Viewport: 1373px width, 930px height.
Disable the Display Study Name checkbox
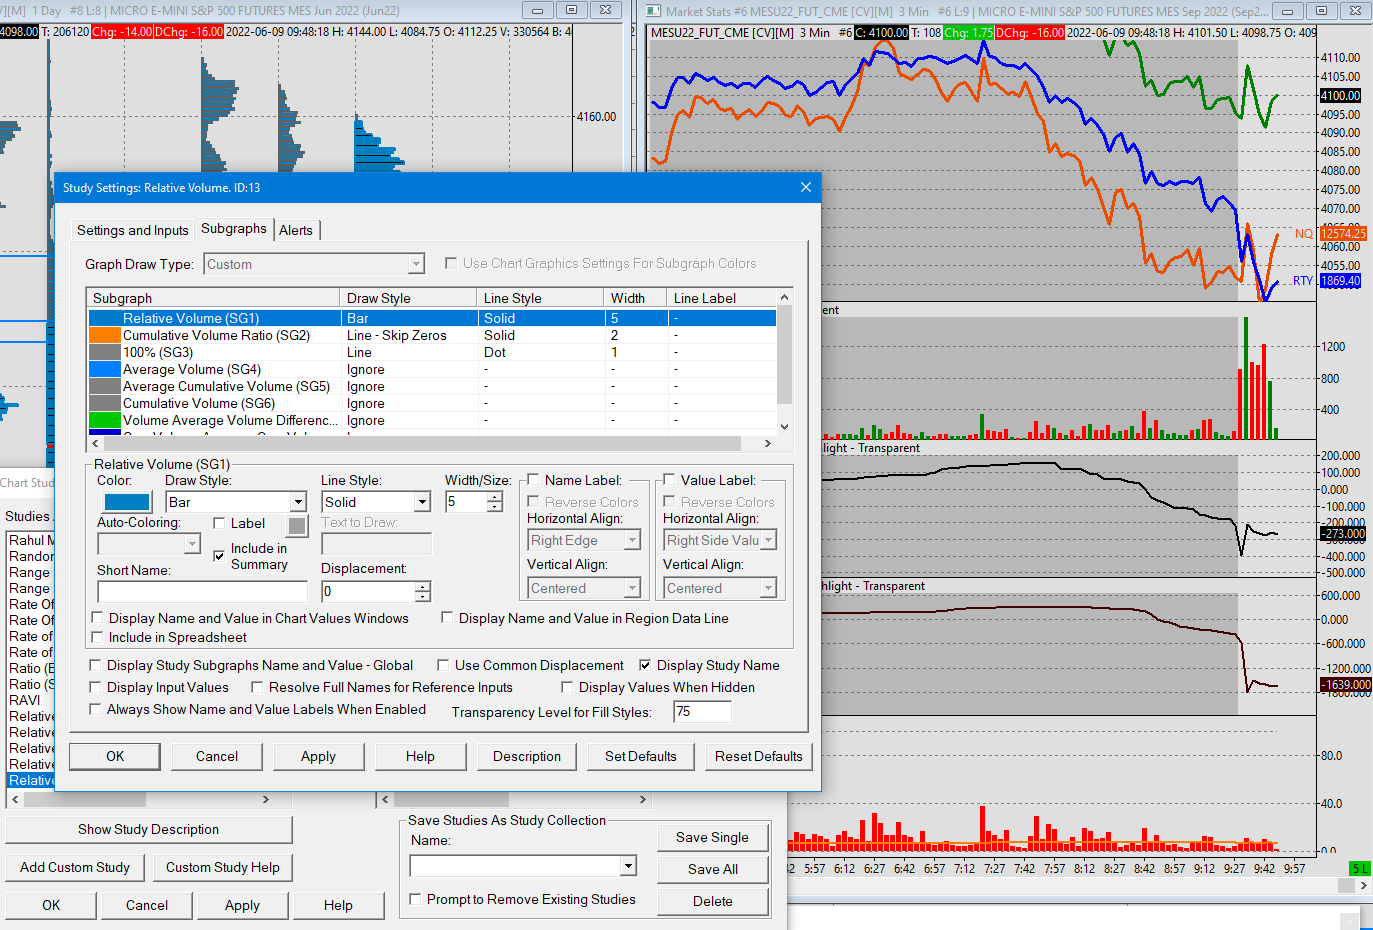pos(645,665)
